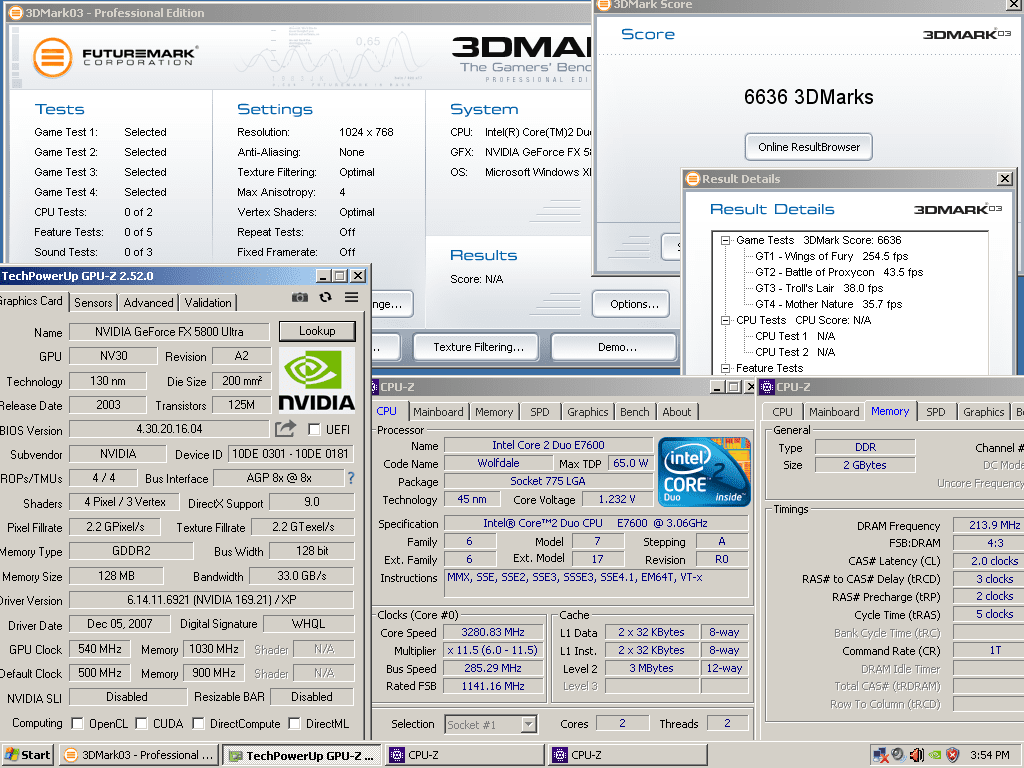Open the Windows Start button
This screenshot has height=768, width=1024.
pyautogui.click(x=28, y=755)
